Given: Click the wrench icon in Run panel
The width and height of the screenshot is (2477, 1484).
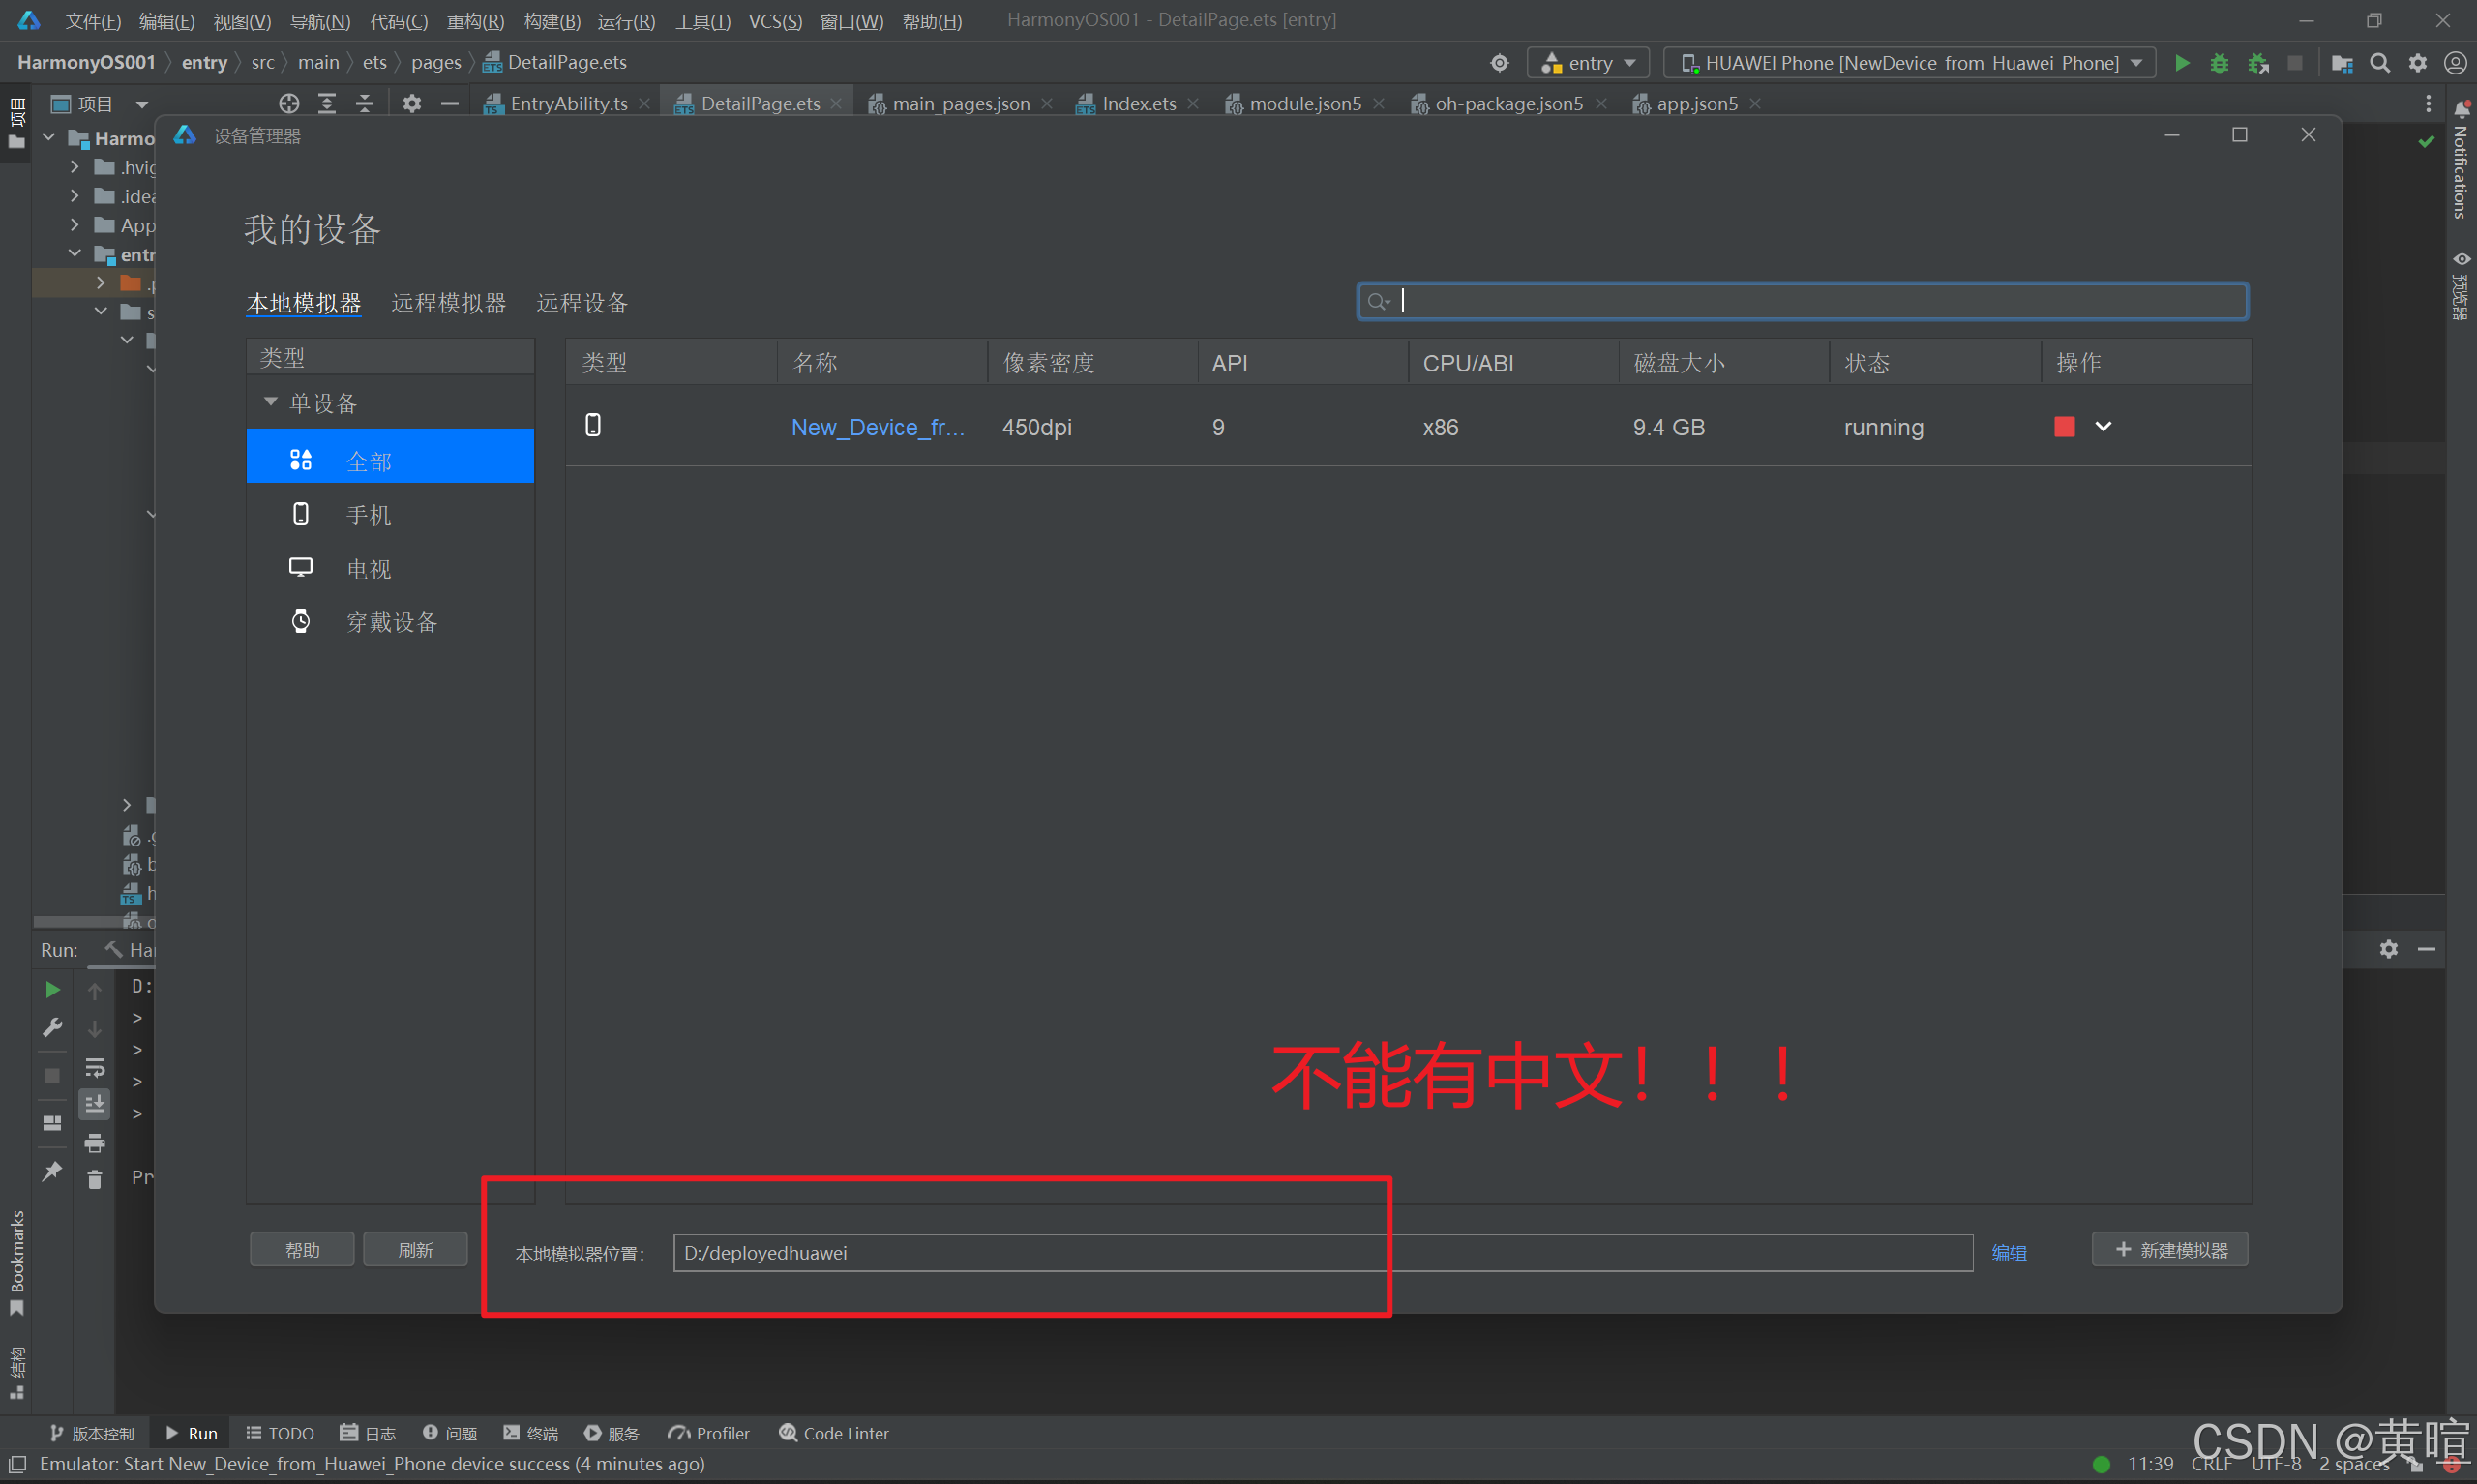Looking at the screenshot, I should (x=53, y=1027).
